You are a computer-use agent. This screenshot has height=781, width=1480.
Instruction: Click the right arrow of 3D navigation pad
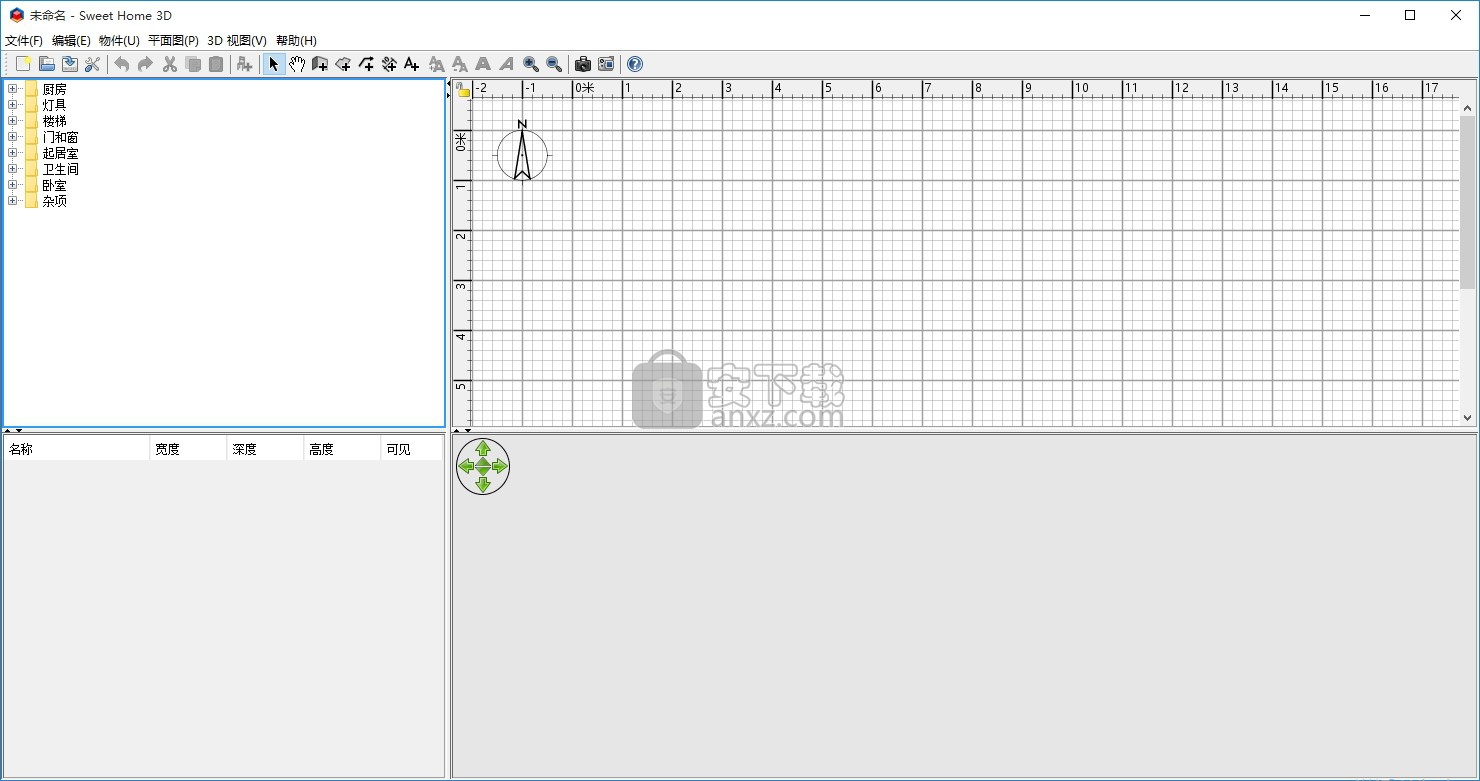501,466
